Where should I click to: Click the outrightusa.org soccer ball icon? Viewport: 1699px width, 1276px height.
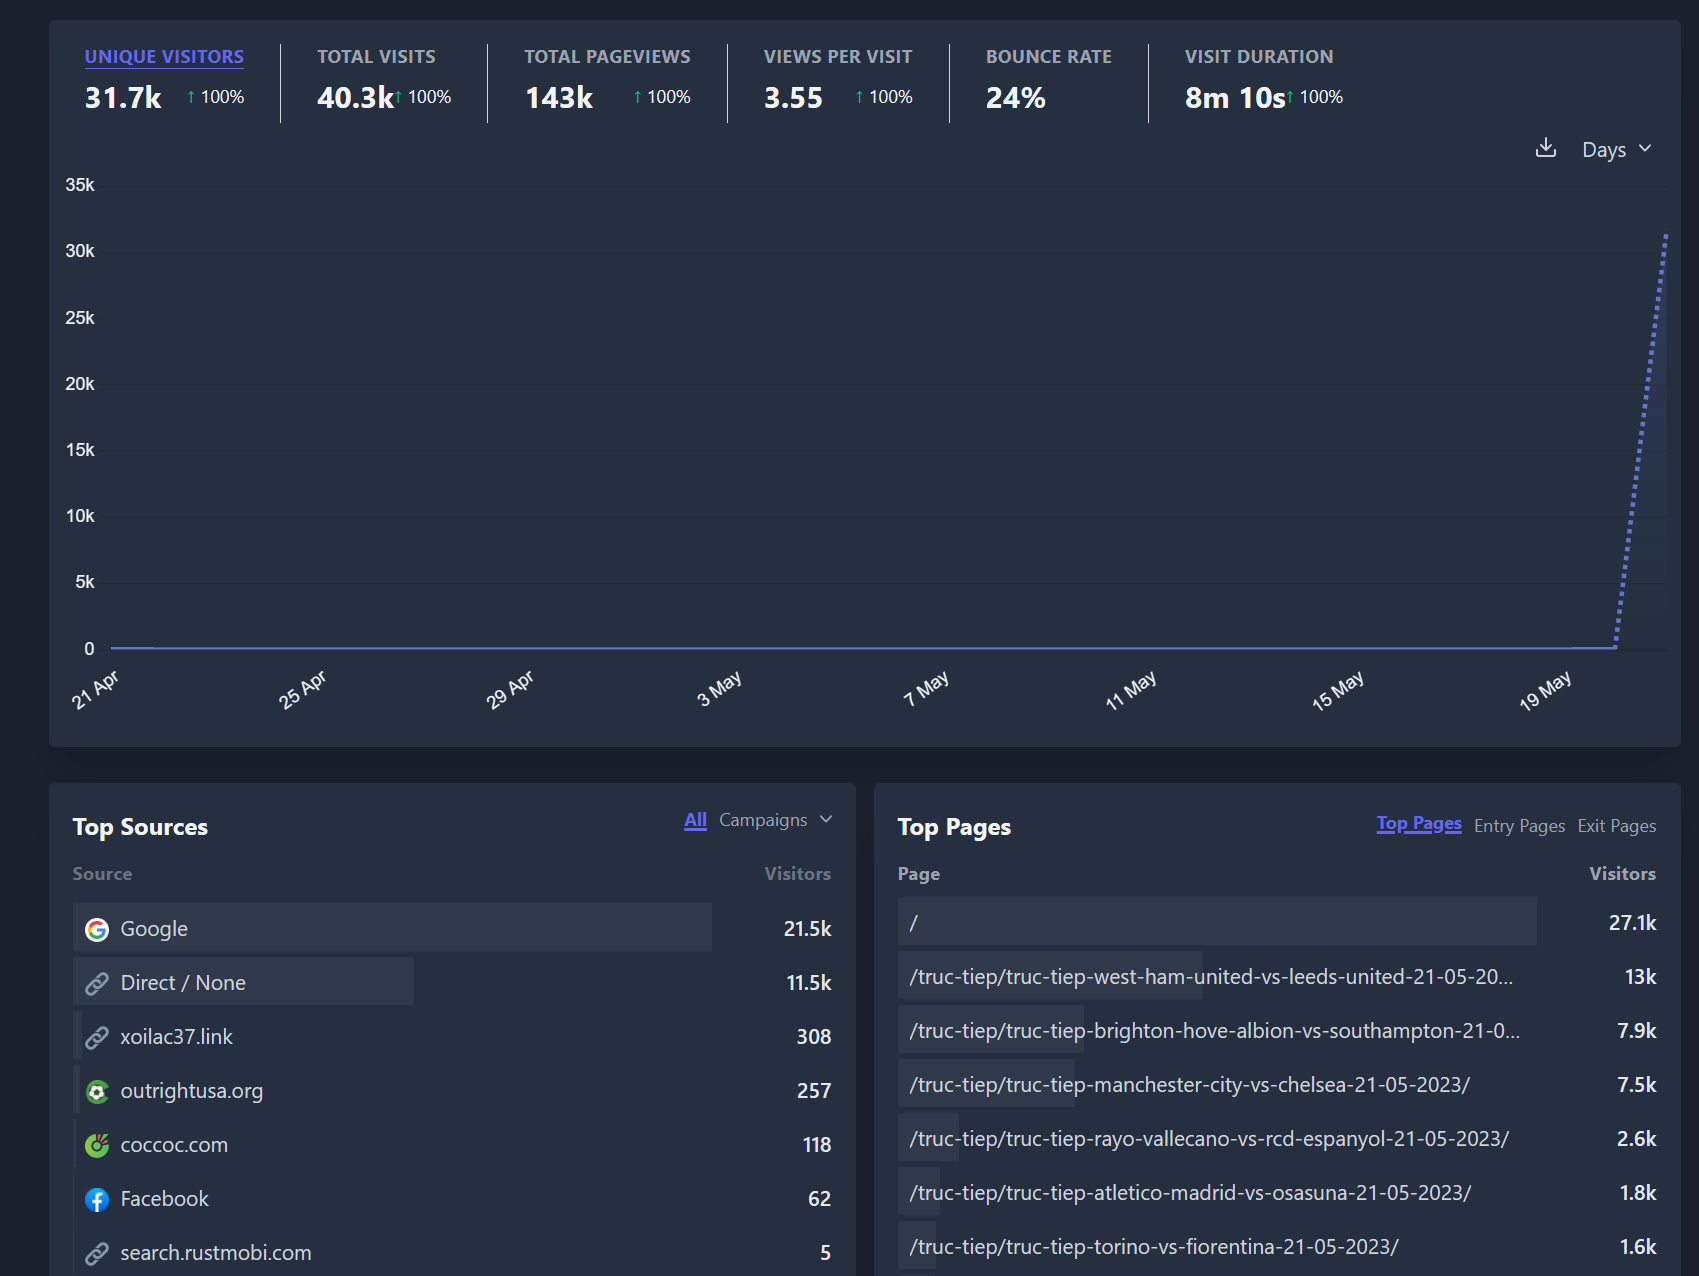97,1091
